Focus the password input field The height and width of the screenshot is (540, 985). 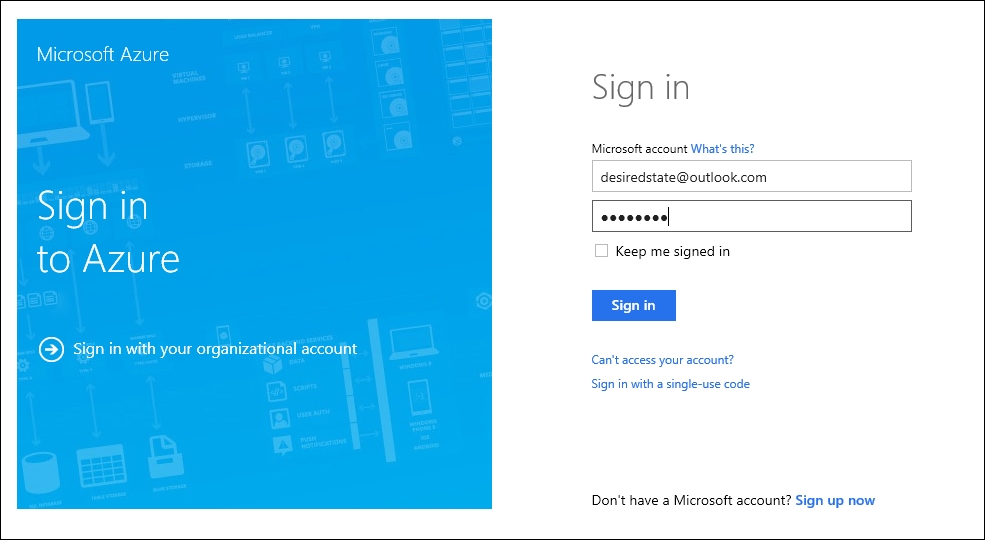751,217
